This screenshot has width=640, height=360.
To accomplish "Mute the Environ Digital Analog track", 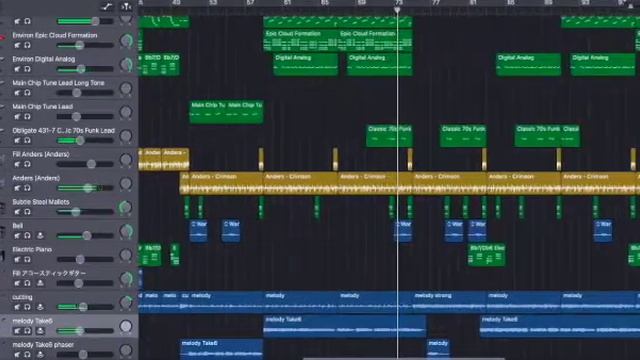I will [x=17, y=69].
